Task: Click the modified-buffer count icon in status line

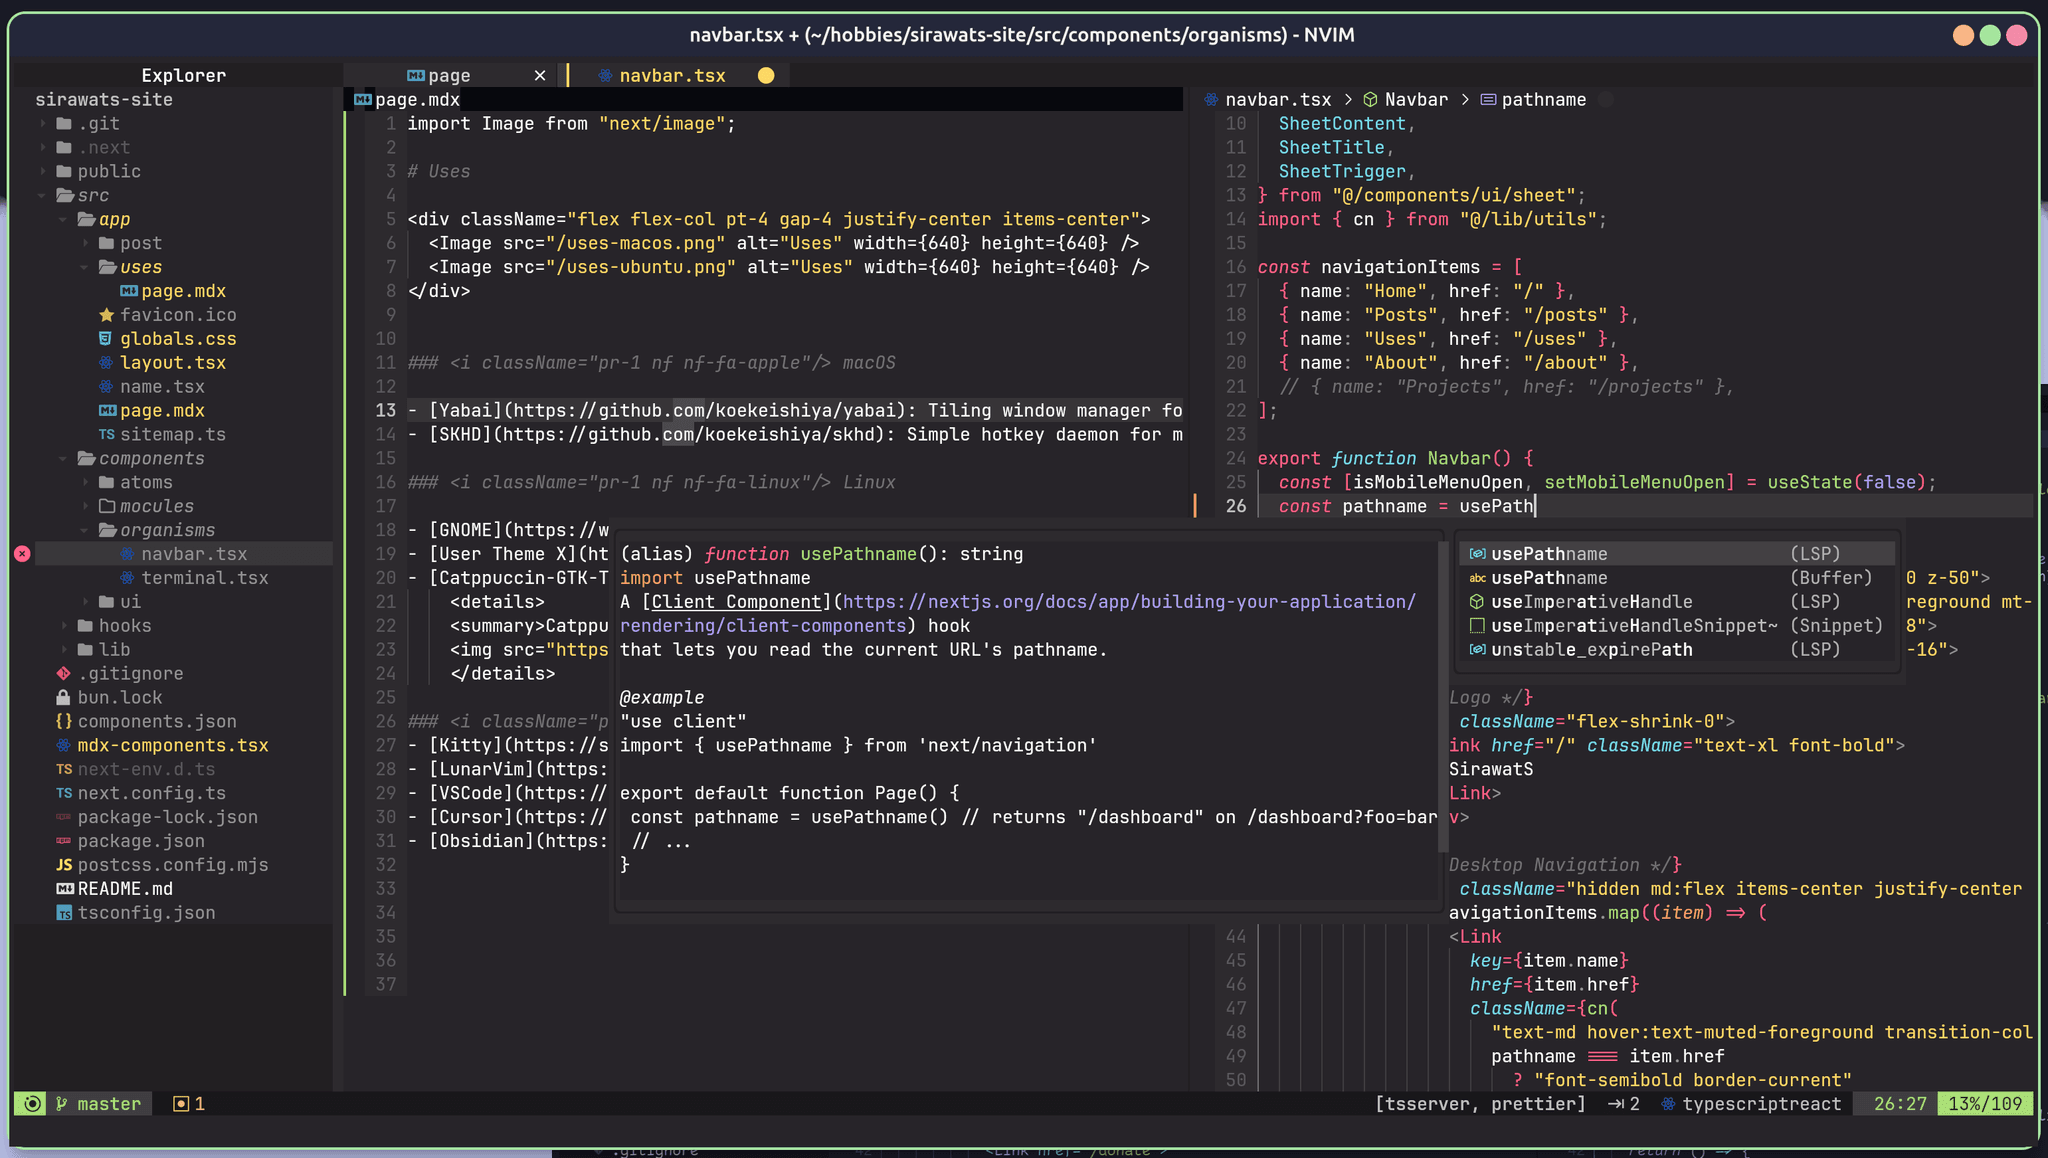Action: 180,1104
